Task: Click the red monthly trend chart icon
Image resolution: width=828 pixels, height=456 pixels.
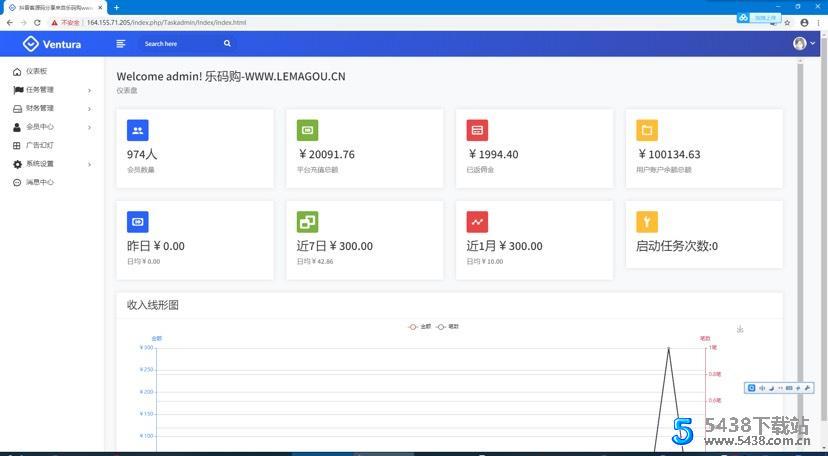Action: point(477,222)
